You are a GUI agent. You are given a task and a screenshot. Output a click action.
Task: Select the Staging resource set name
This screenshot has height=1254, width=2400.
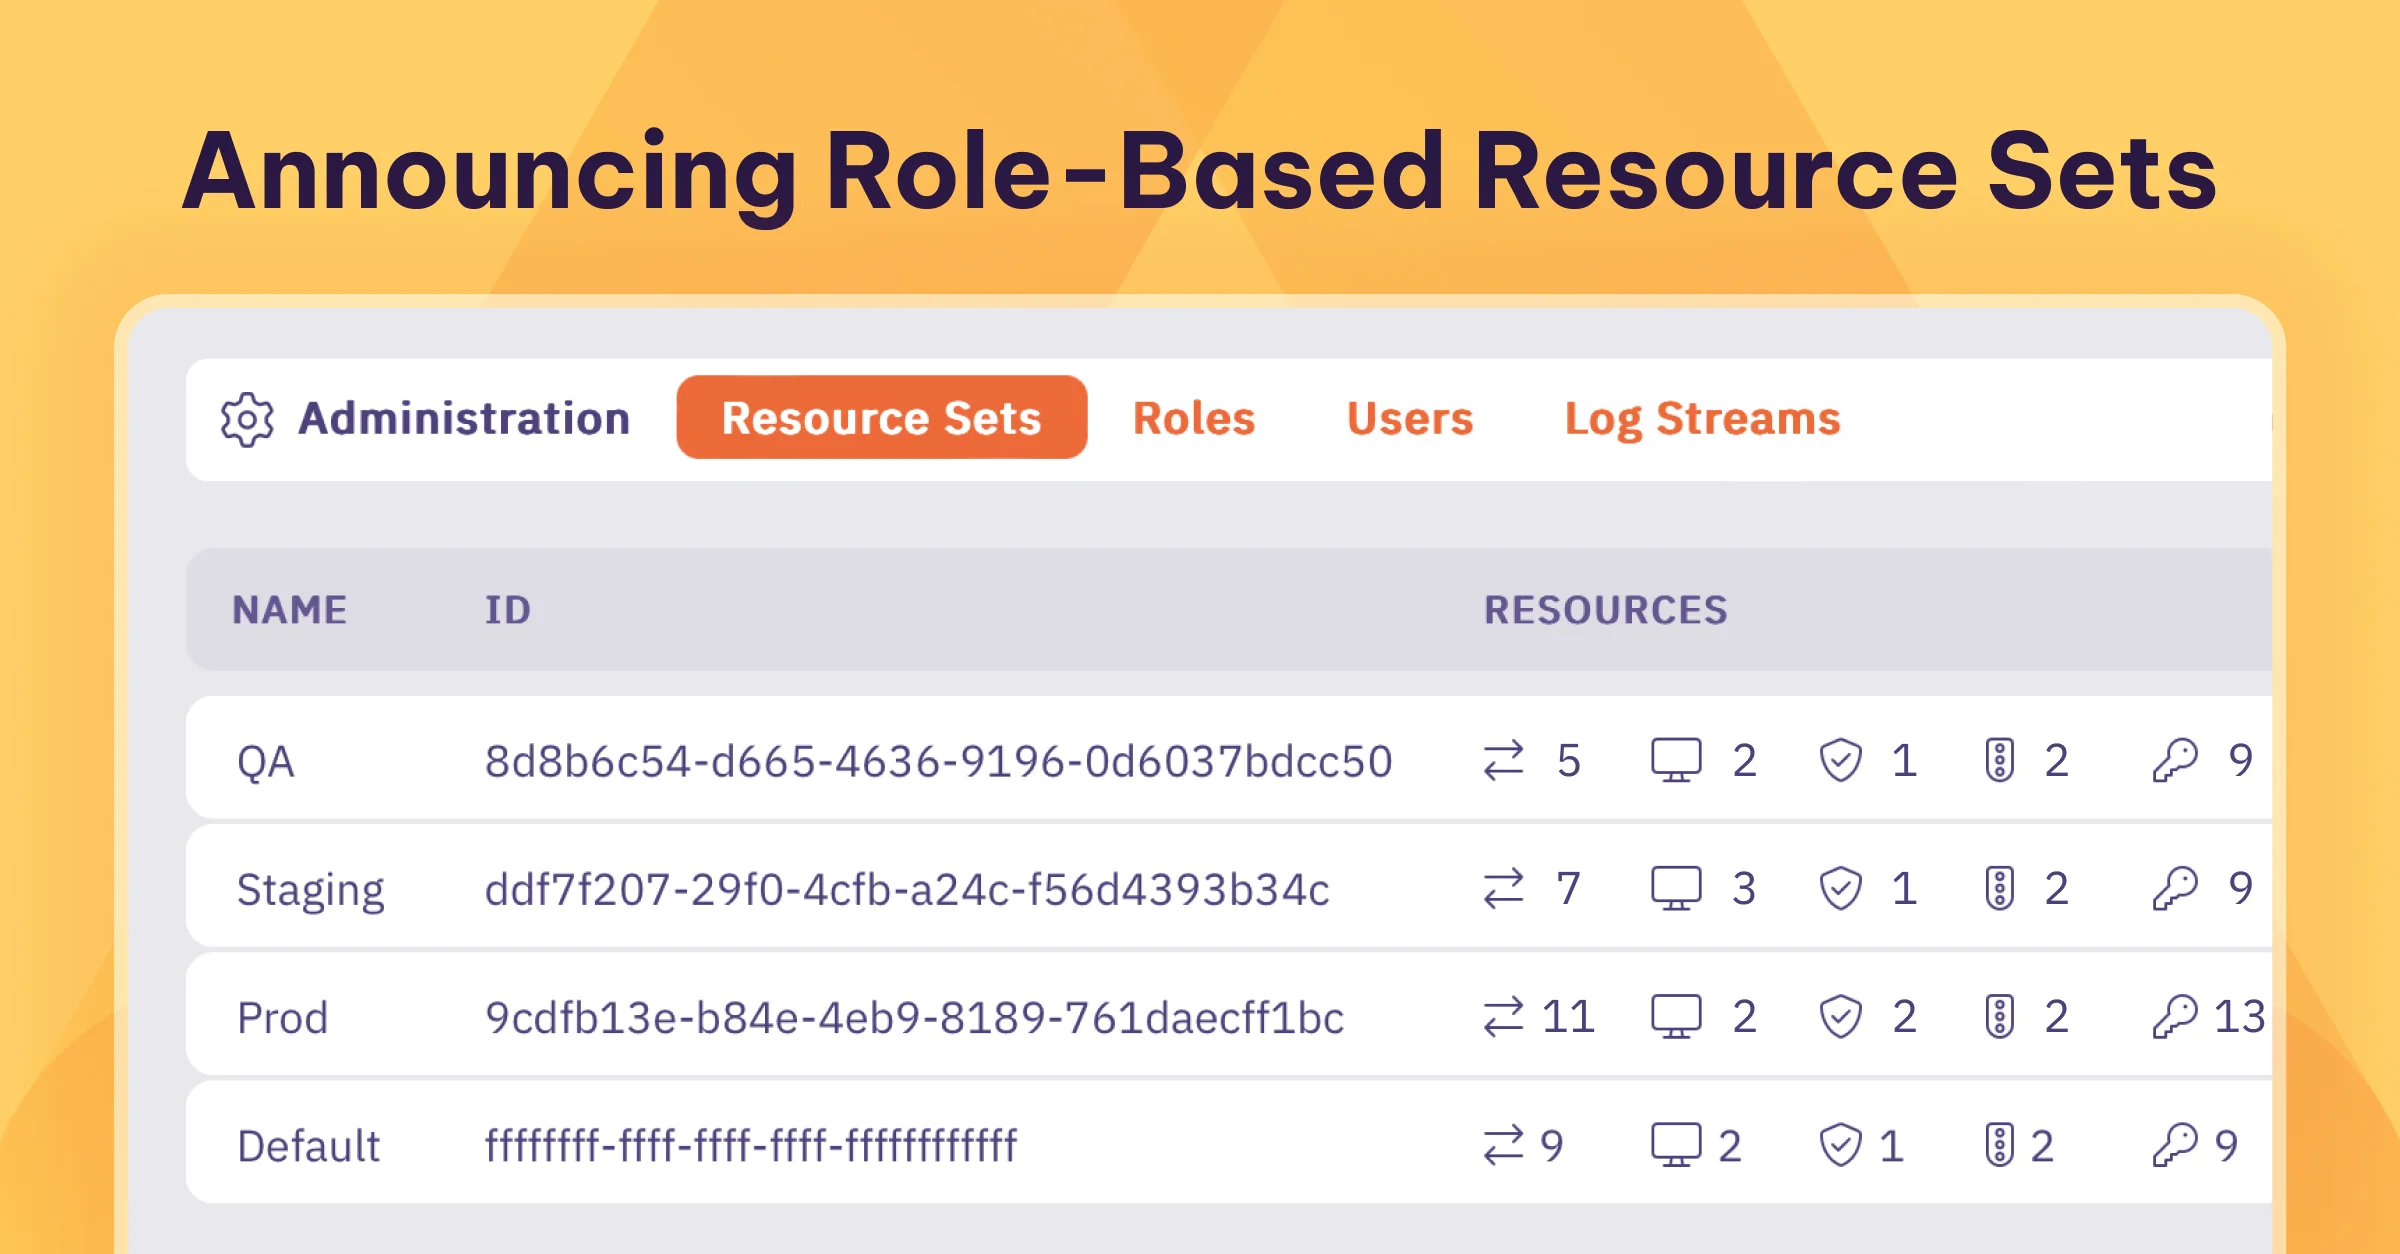point(311,890)
